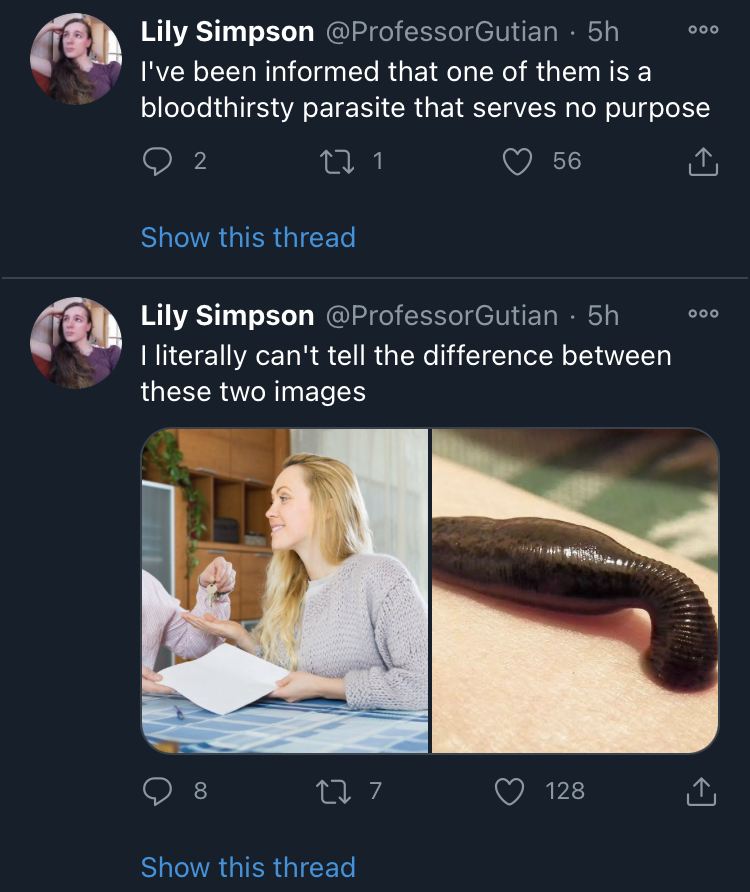Open Lily Simpson's name on first tweet
Viewport: 750px width, 892px height.
(x=227, y=32)
